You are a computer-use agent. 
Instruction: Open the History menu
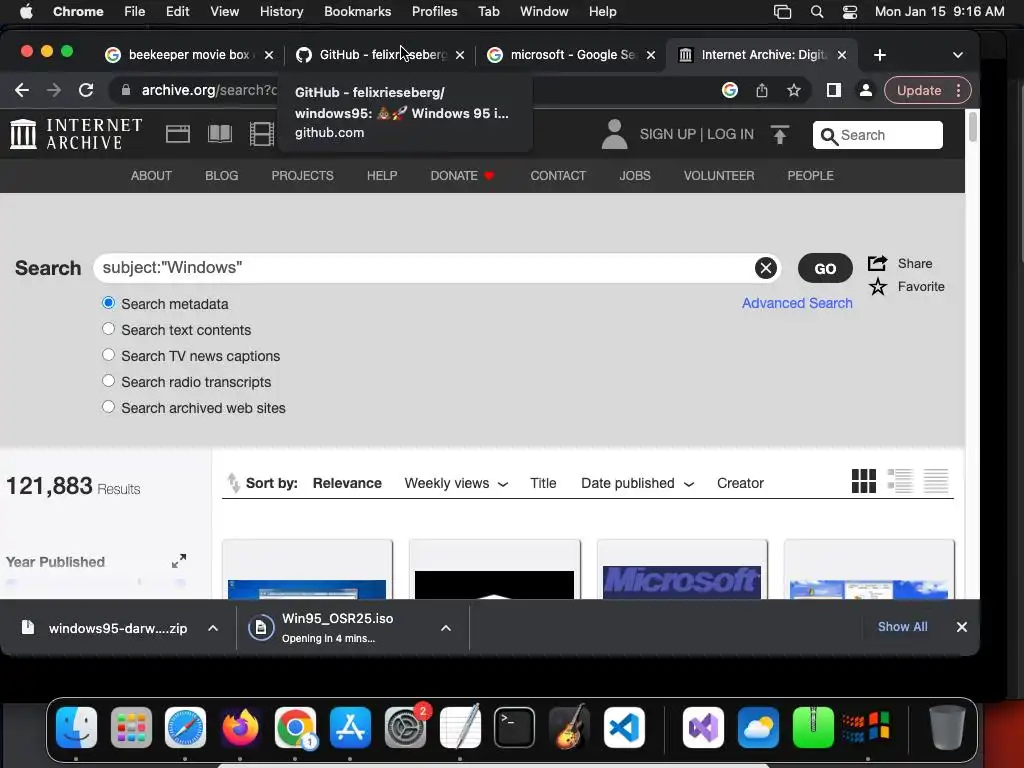pos(281,11)
